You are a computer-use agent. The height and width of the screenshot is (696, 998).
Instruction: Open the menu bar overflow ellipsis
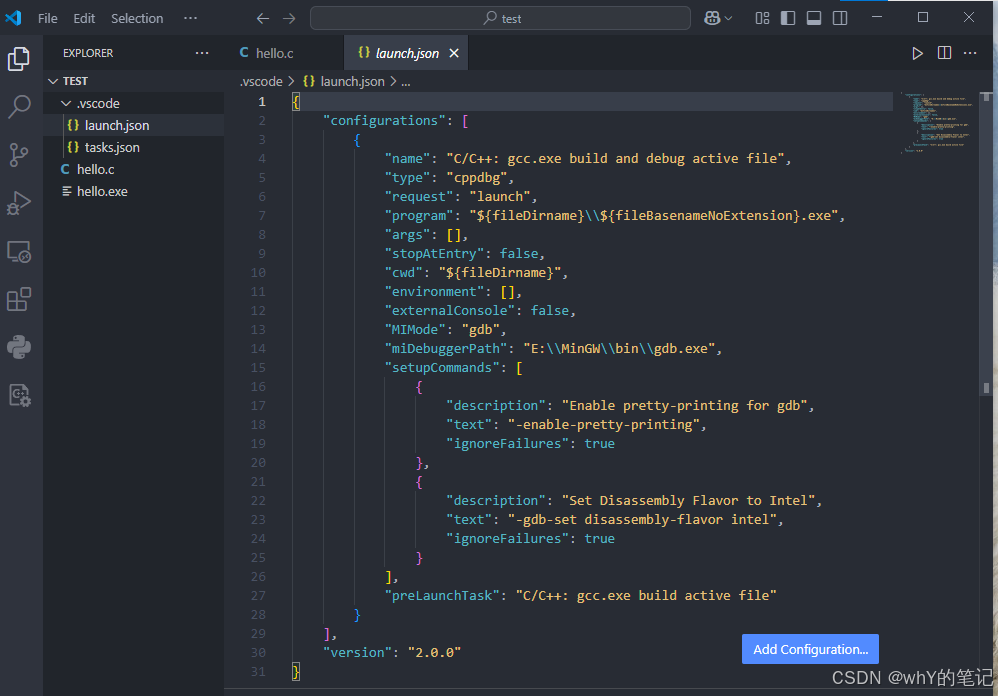[190, 18]
